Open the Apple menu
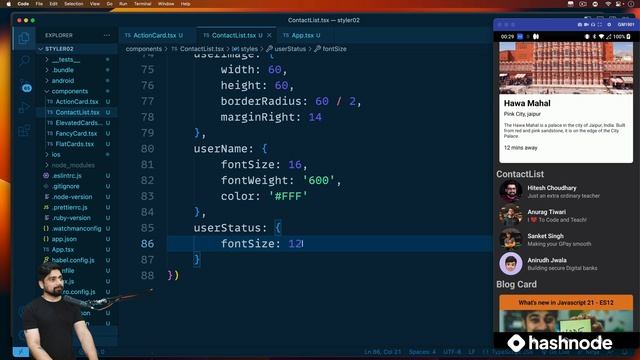Screen dimensions: 640x360 8,4
